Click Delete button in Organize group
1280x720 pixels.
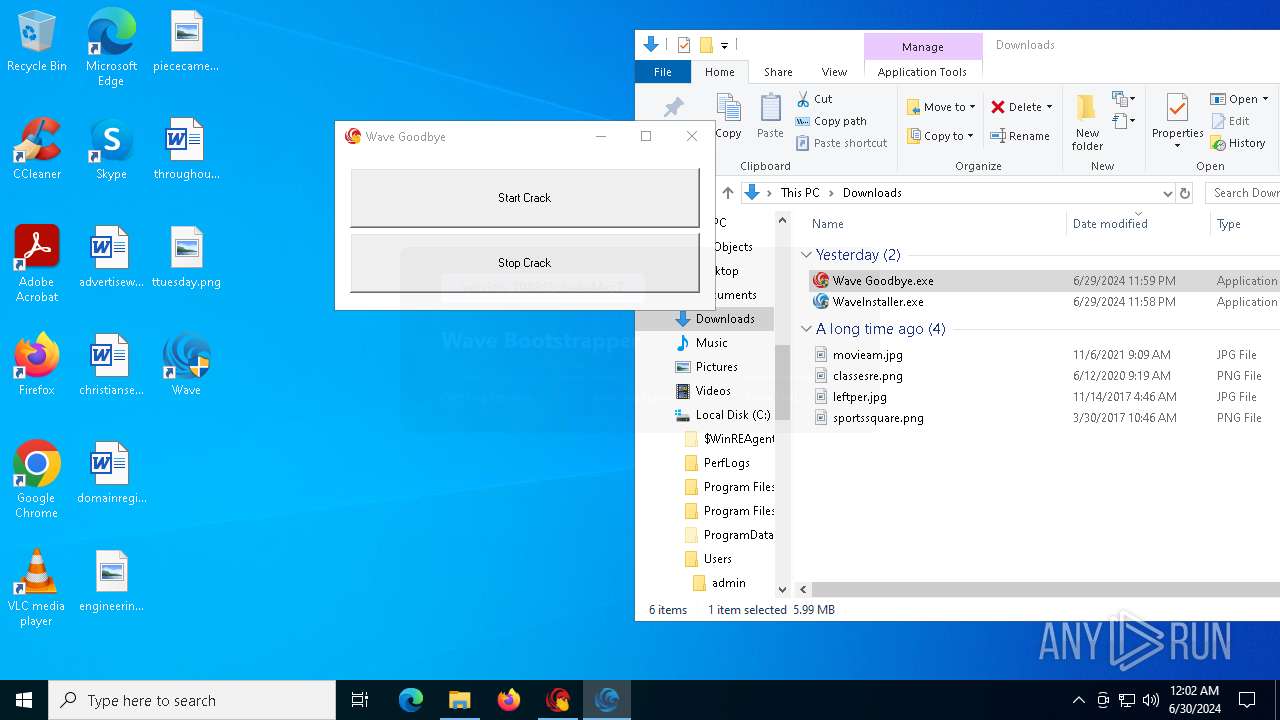(x=1016, y=107)
